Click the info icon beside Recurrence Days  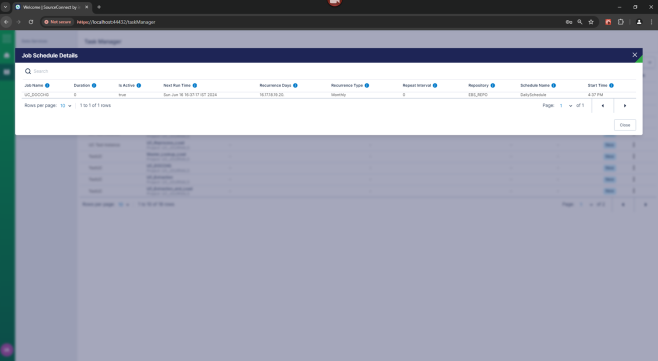pos(295,85)
